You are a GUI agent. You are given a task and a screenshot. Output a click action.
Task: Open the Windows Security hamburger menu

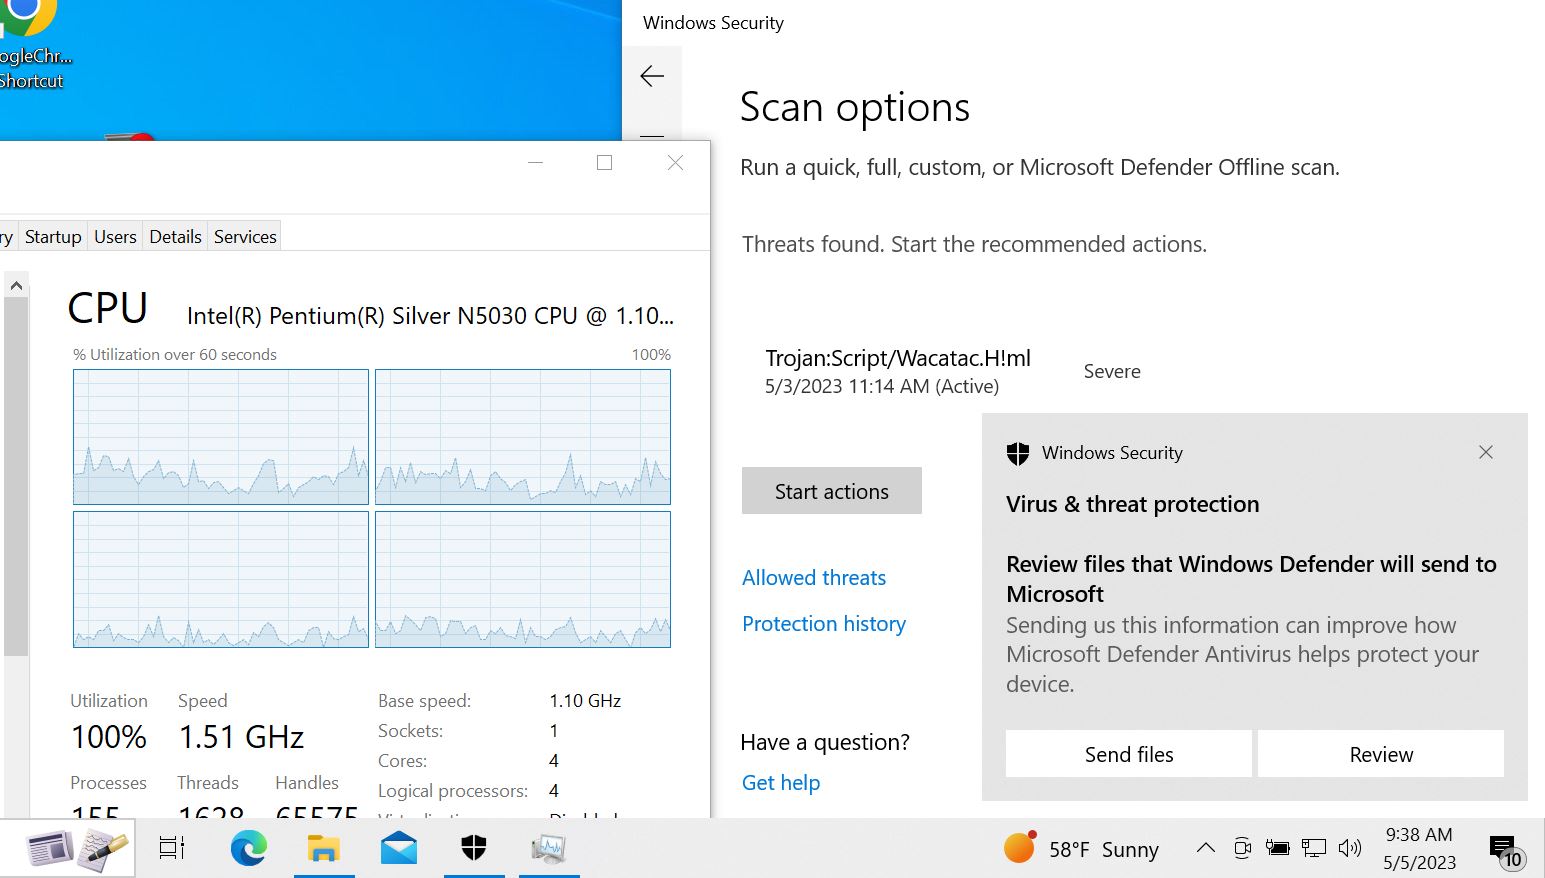pyautogui.click(x=652, y=135)
